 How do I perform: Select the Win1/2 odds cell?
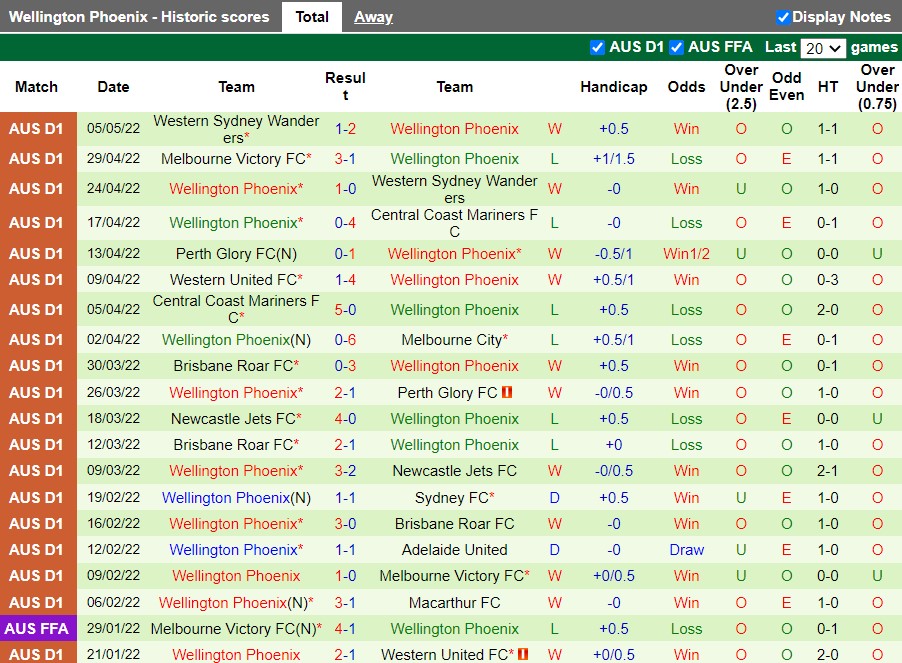tap(686, 254)
